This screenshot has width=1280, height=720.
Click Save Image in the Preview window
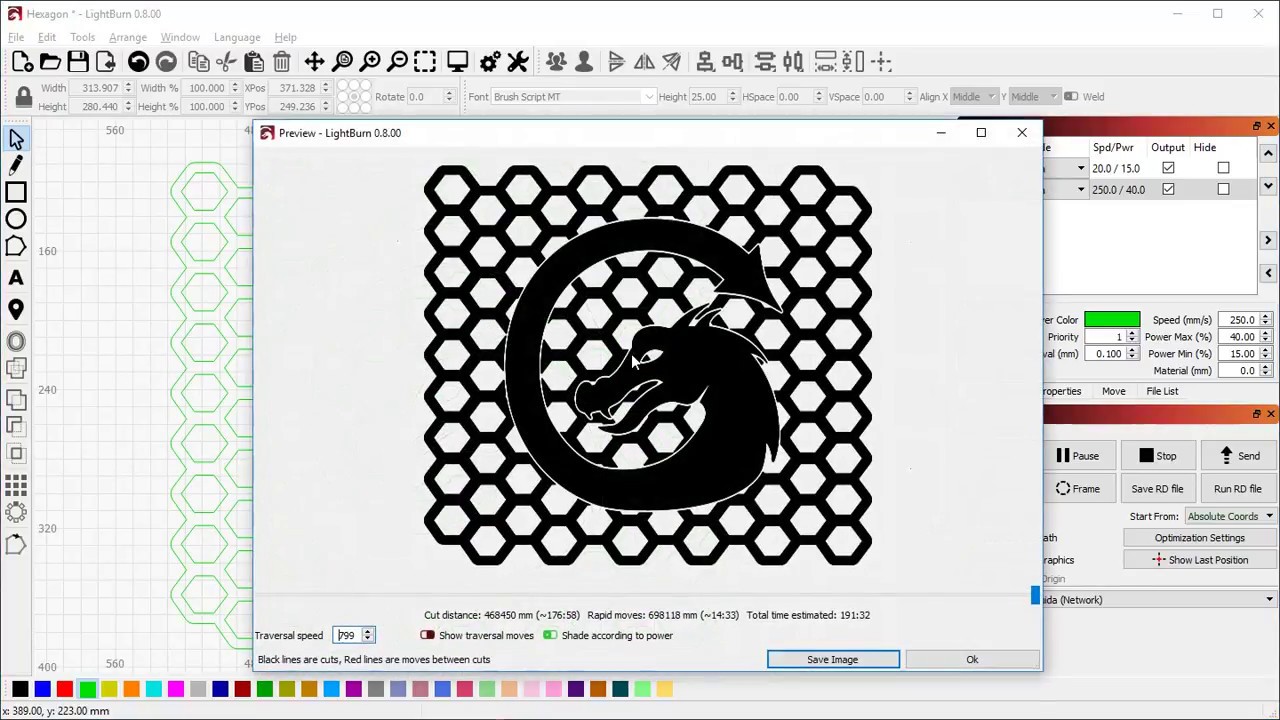[833, 659]
